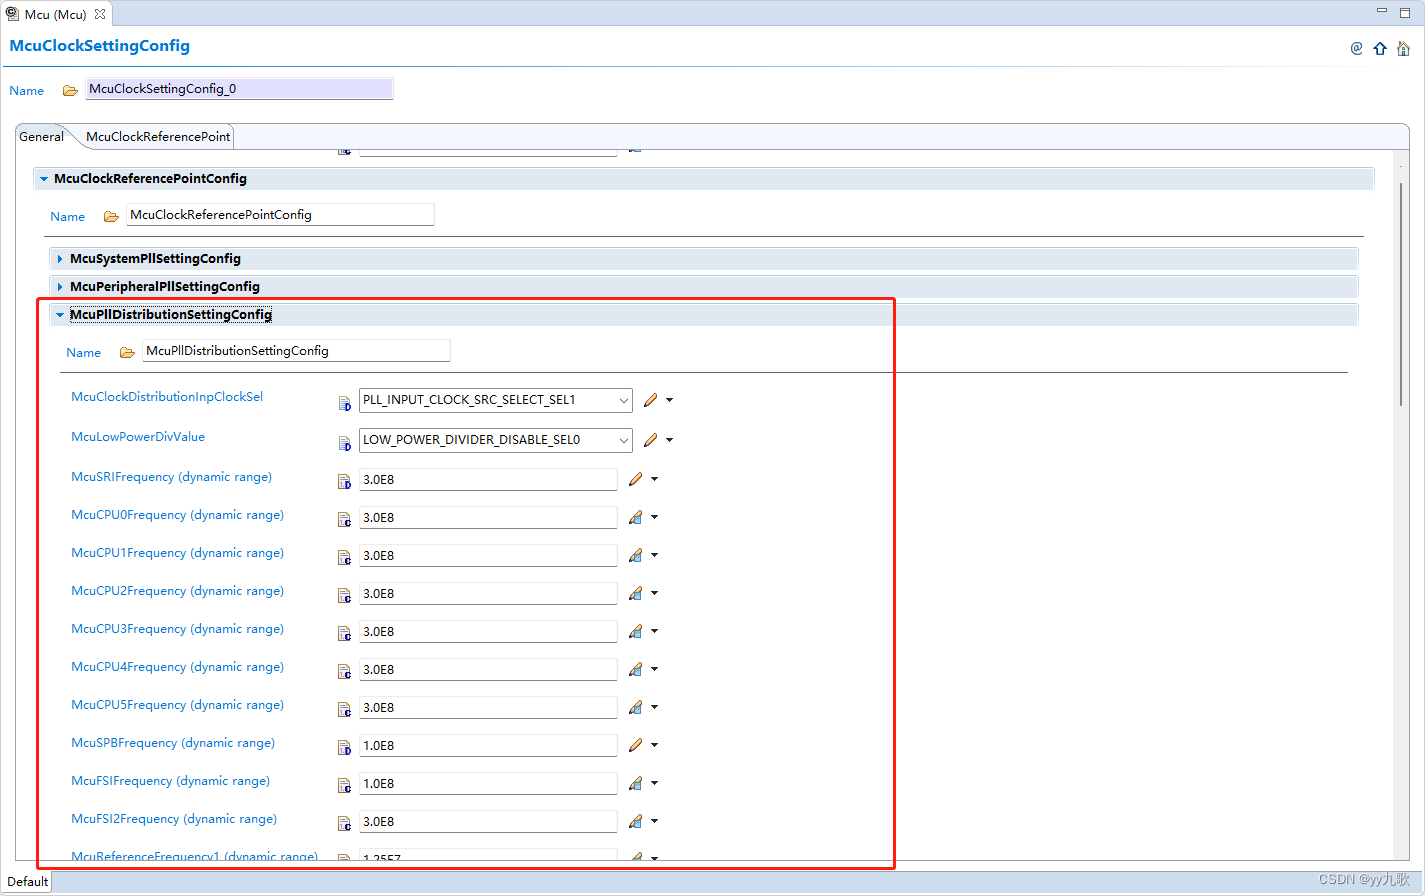1425x896 pixels.
Task: Click the parameter type icon before McuLowPowerDivValue dropdown
Action: pyautogui.click(x=344, y=443)
